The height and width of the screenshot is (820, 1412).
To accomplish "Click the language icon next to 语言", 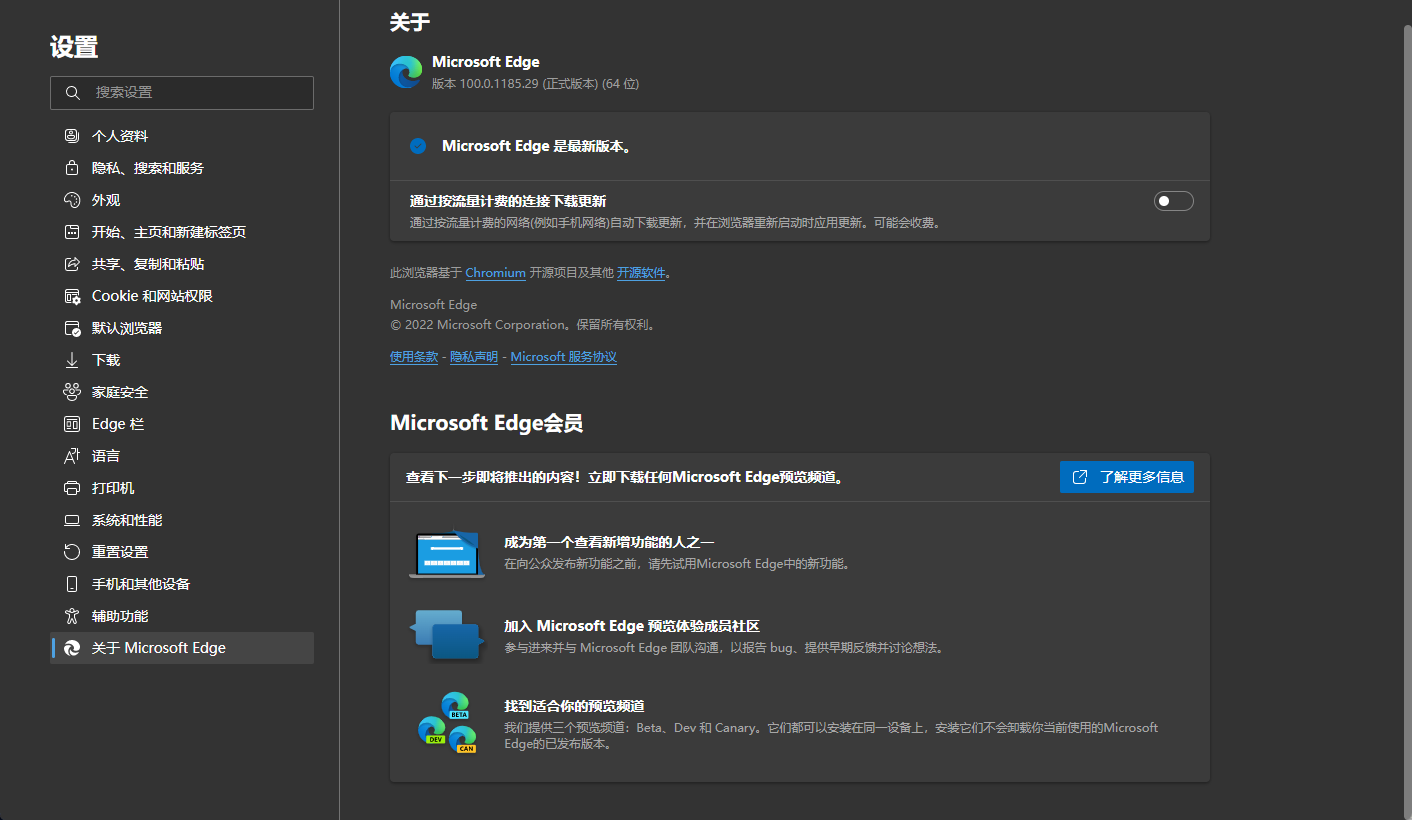I will [72, 456].
